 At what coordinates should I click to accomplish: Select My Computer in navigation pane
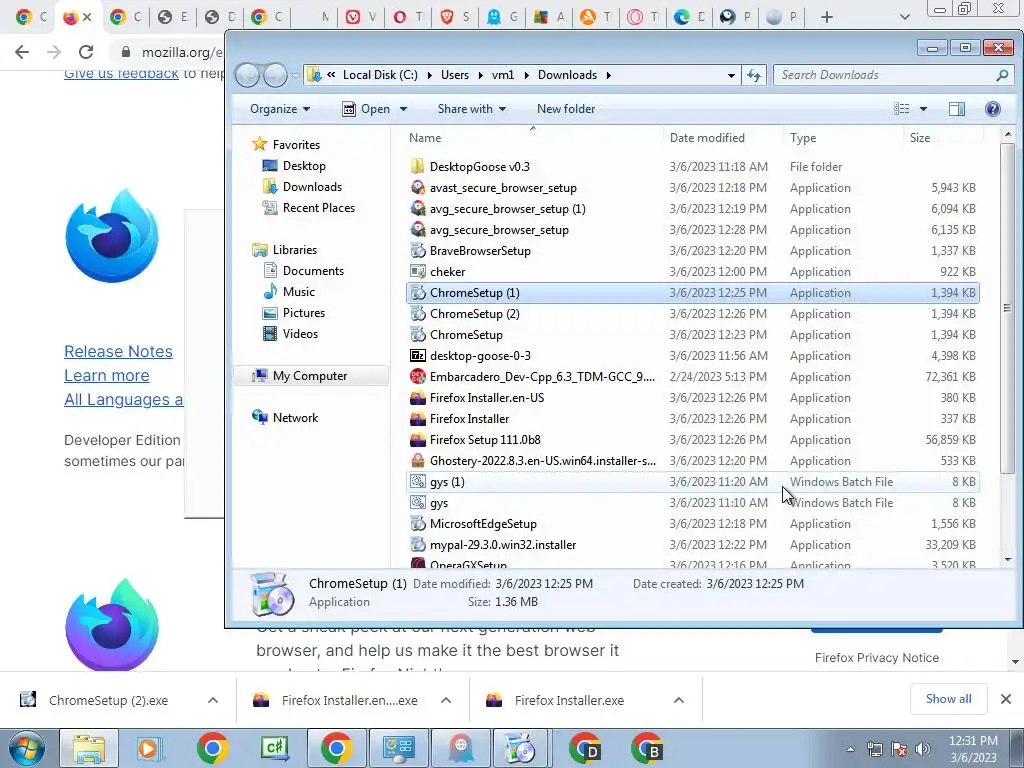pyautogui.click(x=310, y=376)
